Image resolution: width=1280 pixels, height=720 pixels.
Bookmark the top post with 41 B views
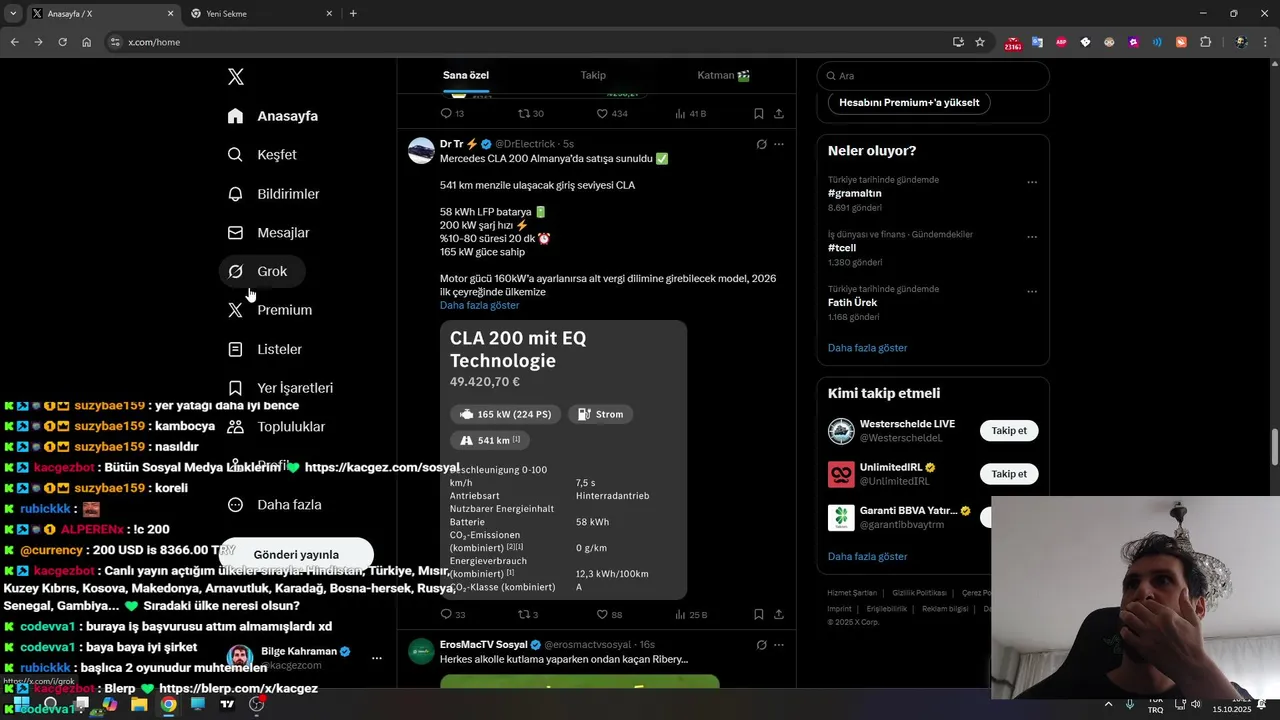(x=759, y=114)
